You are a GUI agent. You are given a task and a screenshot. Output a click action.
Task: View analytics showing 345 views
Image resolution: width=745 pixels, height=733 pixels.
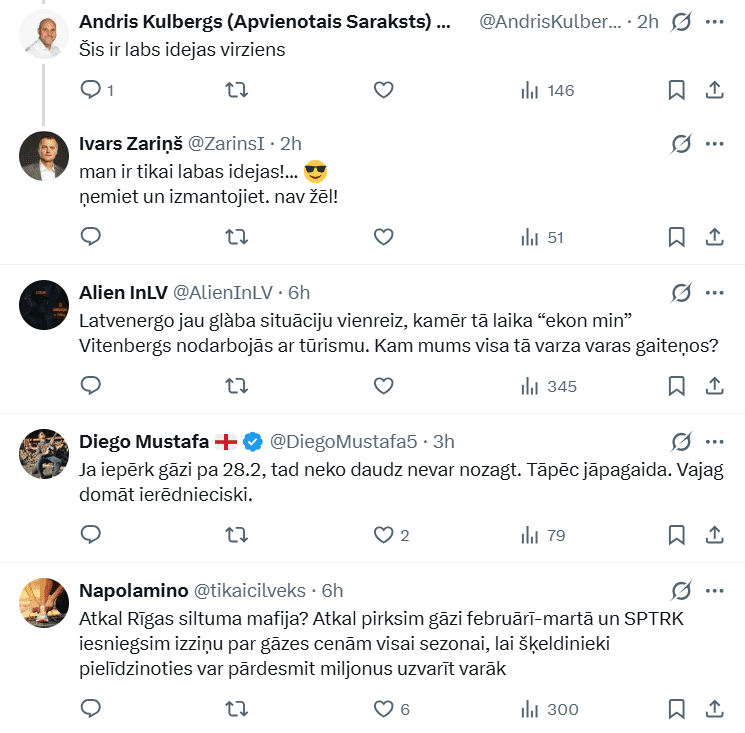tap(549, 386)
